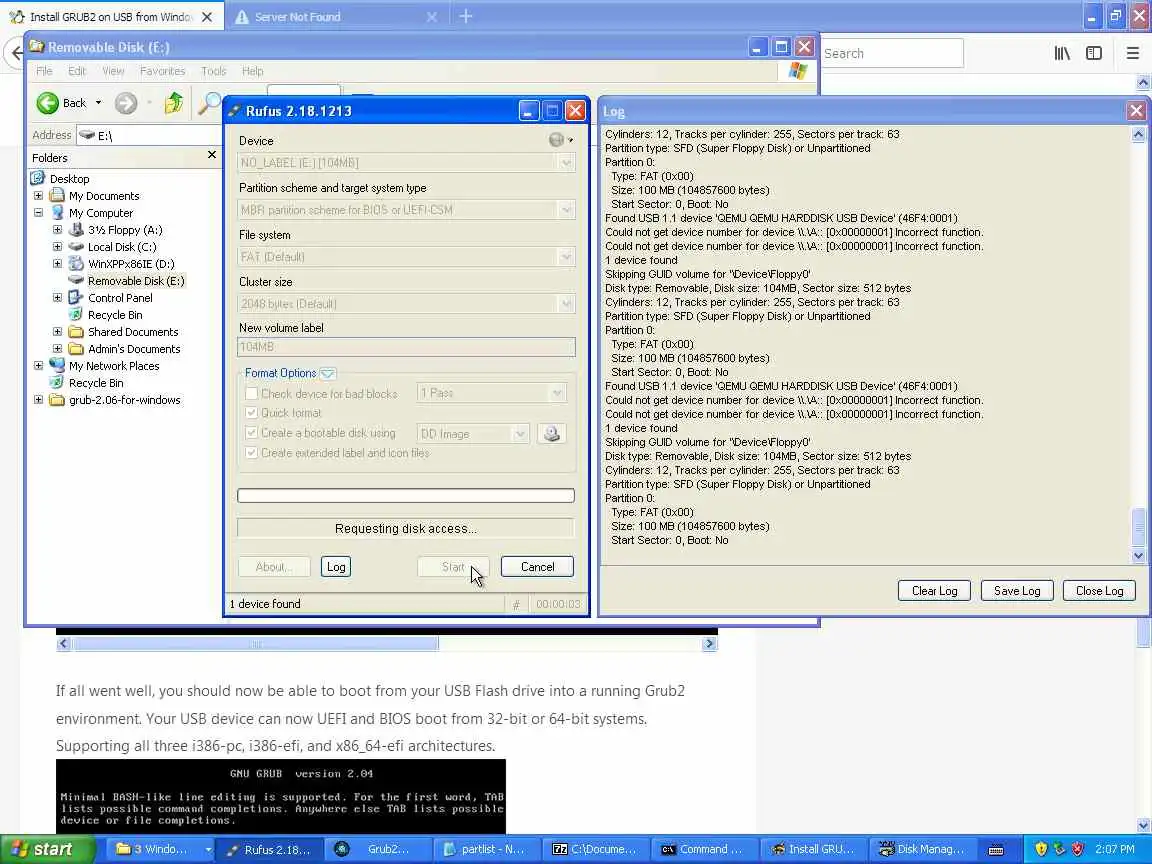Close the Install GRUB2 on USB tab
Image resolution: width=1152 pixels, height=864 pixels.
click(x=207, y=16)
